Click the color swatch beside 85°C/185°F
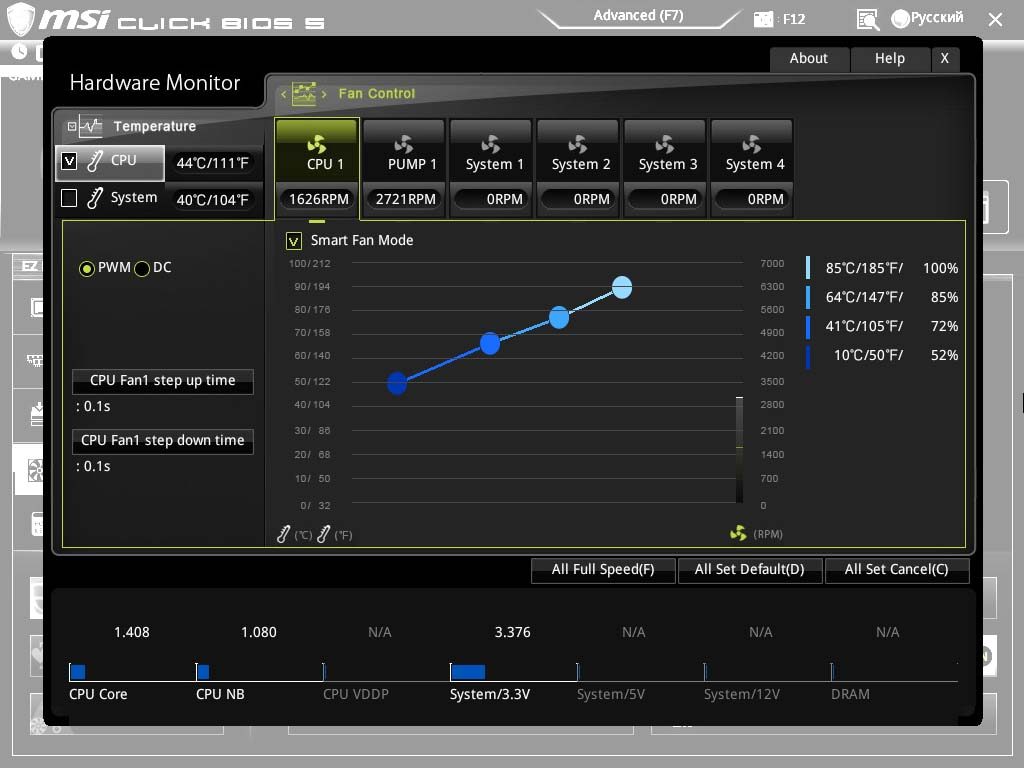 808,268
